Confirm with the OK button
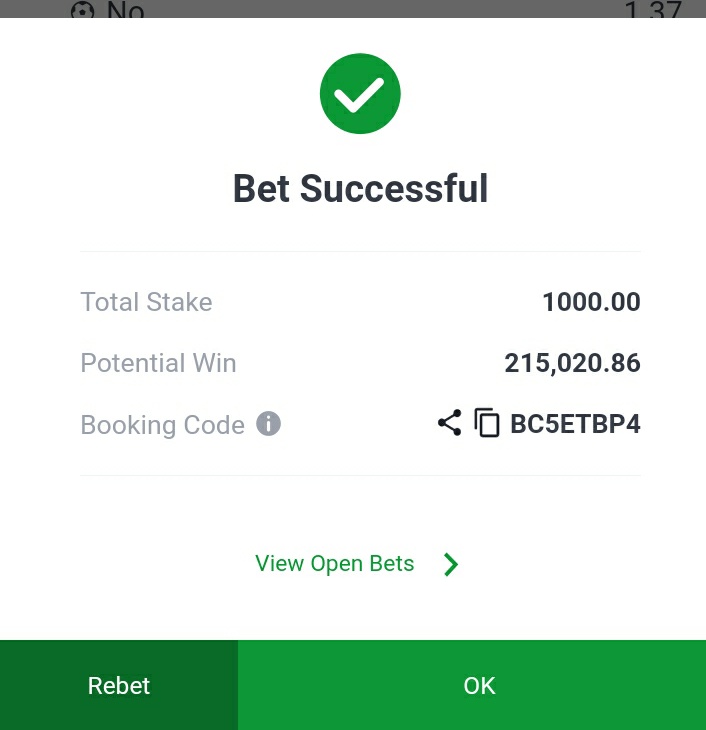Image resolution: width=706 pixels, height=730 pixels. click(x=472, y=685)
